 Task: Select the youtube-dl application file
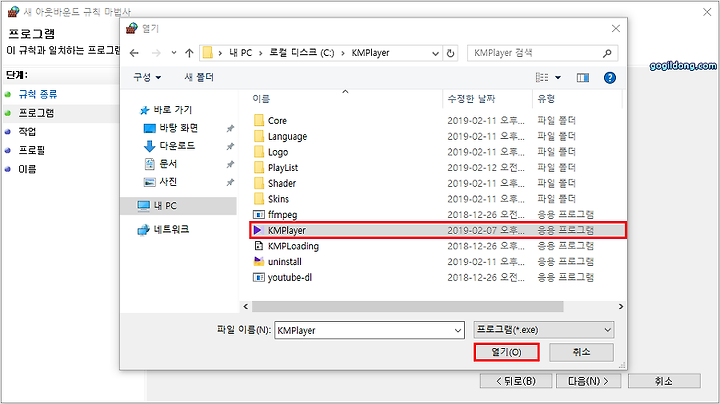(290, 277)
